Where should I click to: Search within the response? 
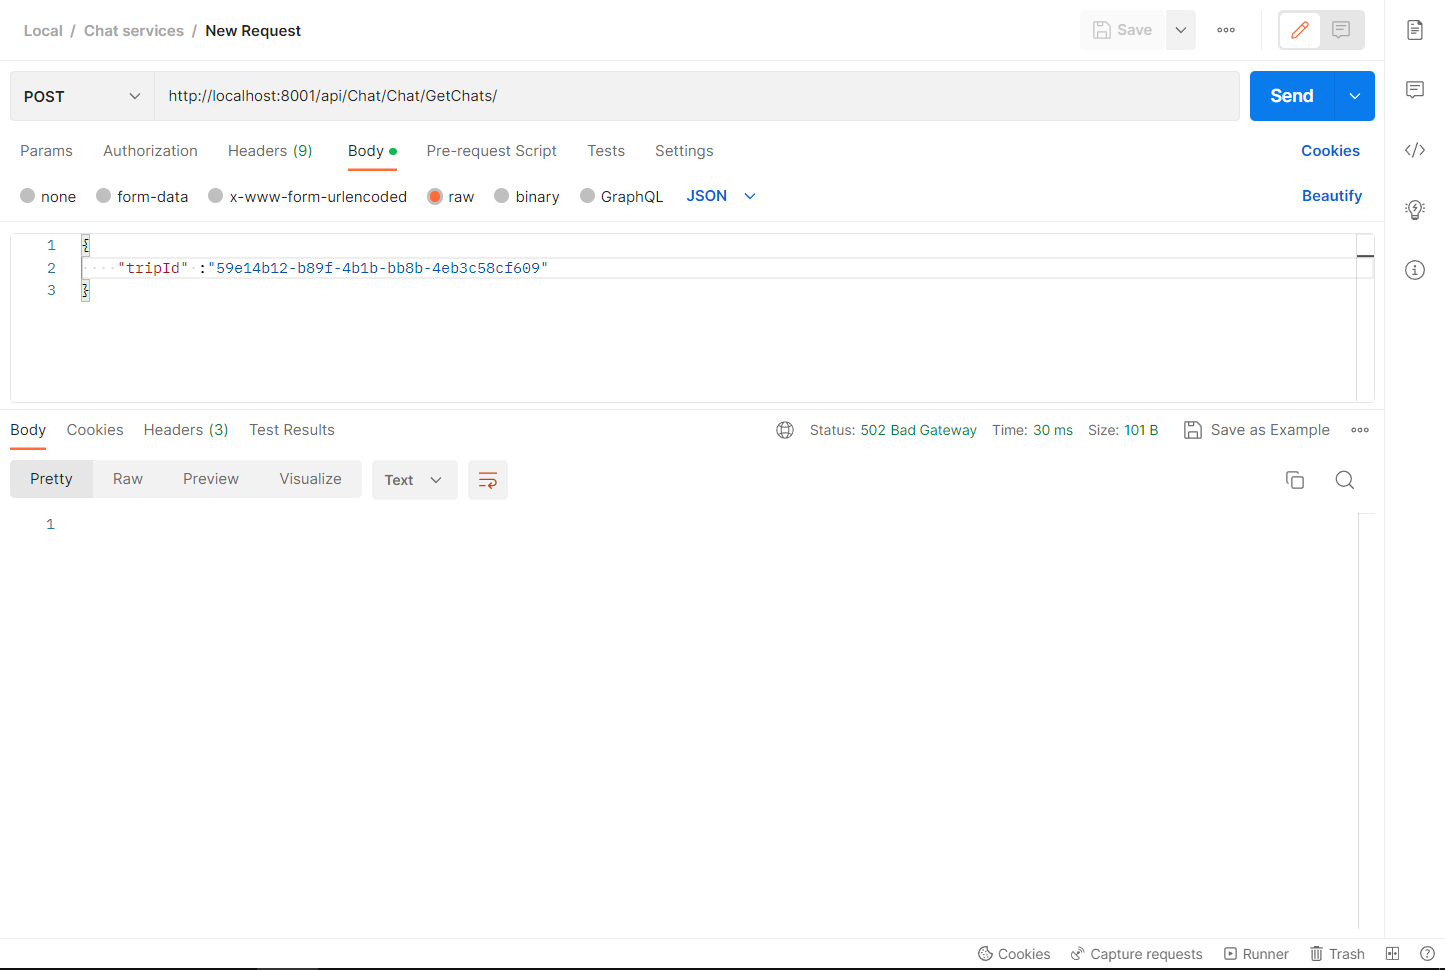[1344, 480]
